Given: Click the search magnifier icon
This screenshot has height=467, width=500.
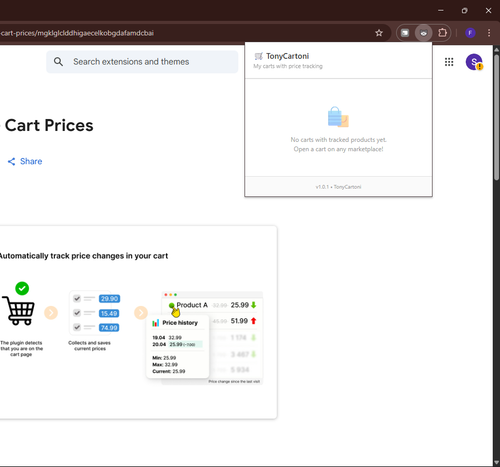Looking at the screenshot, I should point(58,62).
